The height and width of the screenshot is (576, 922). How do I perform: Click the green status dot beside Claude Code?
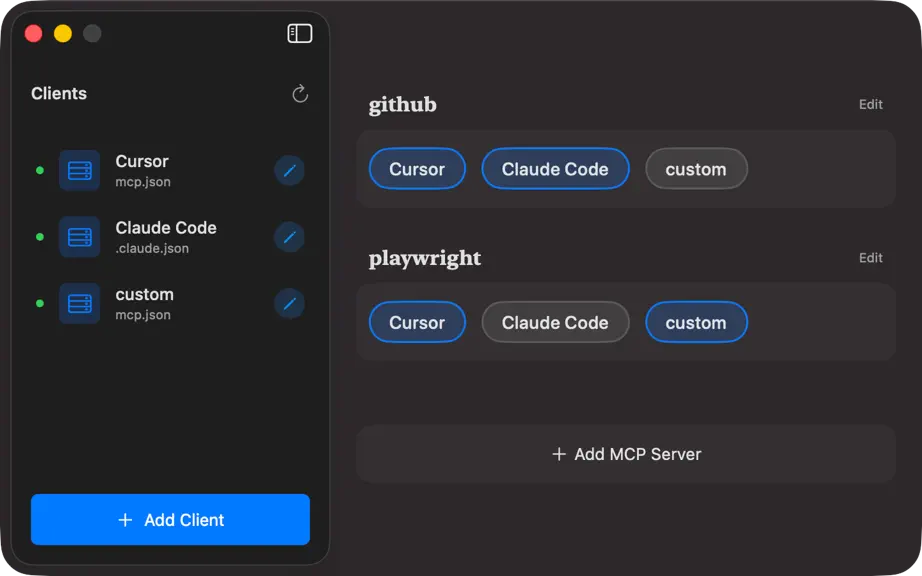40,237
